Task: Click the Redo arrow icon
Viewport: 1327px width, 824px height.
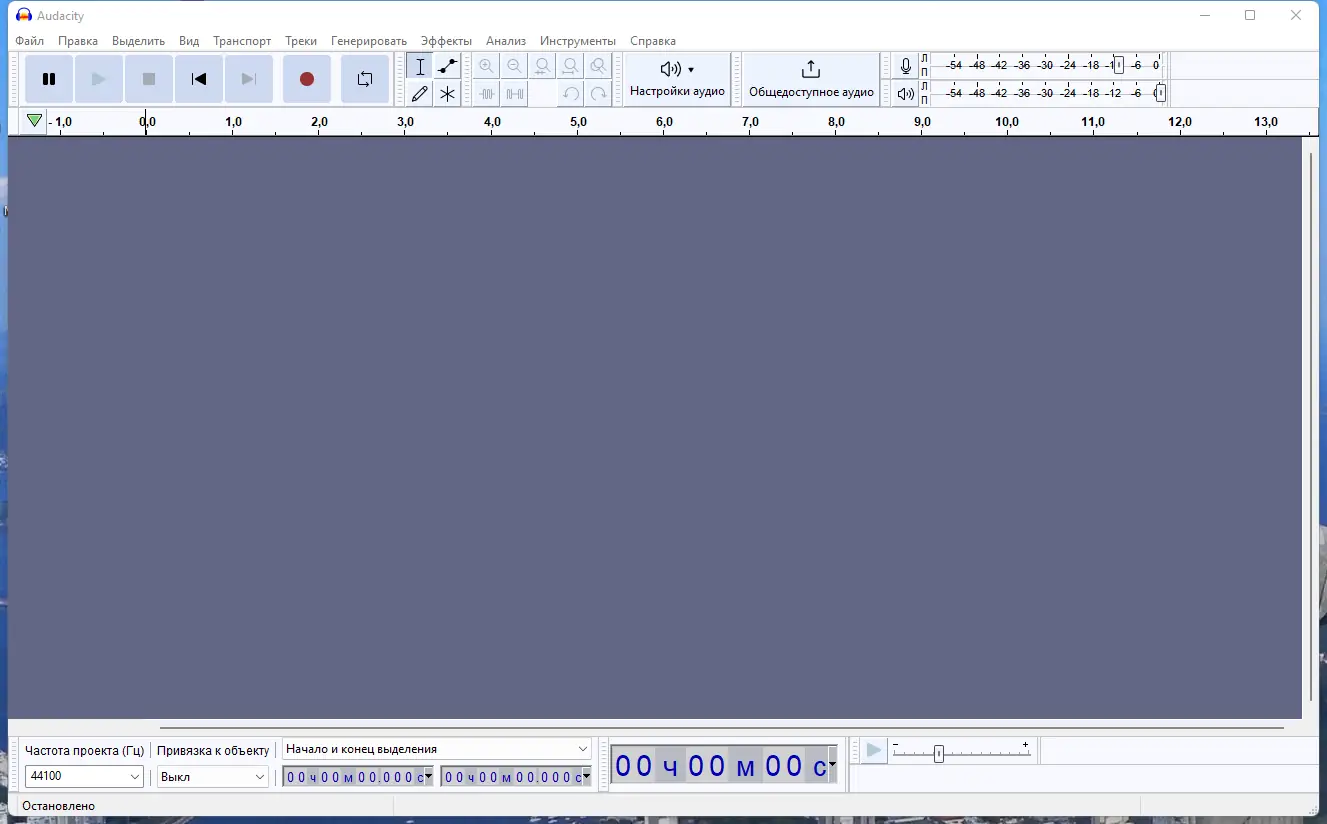Action: 598,94
